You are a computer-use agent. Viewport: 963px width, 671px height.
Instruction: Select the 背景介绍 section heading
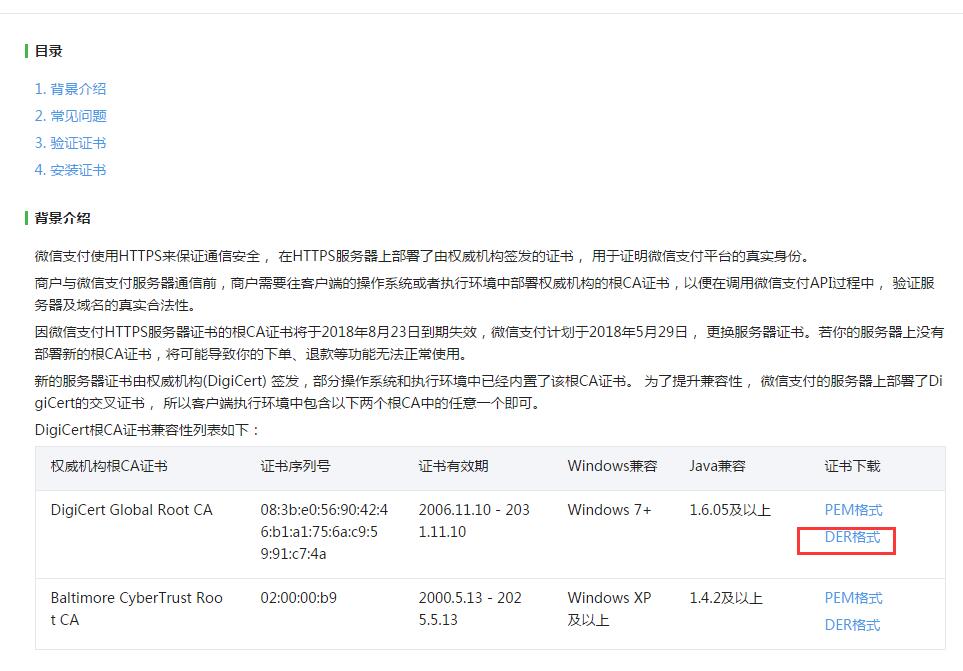(x=63, y=218)
